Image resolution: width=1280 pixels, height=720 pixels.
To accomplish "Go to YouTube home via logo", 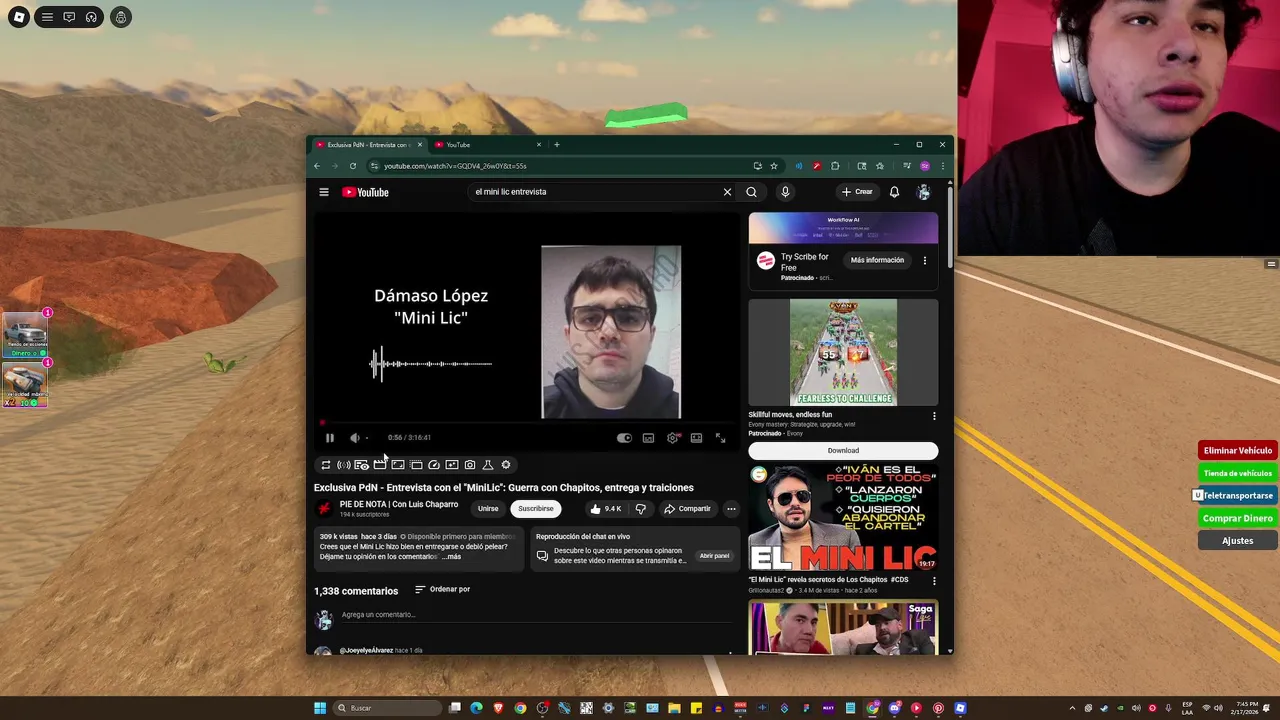I will pos(365,192).
